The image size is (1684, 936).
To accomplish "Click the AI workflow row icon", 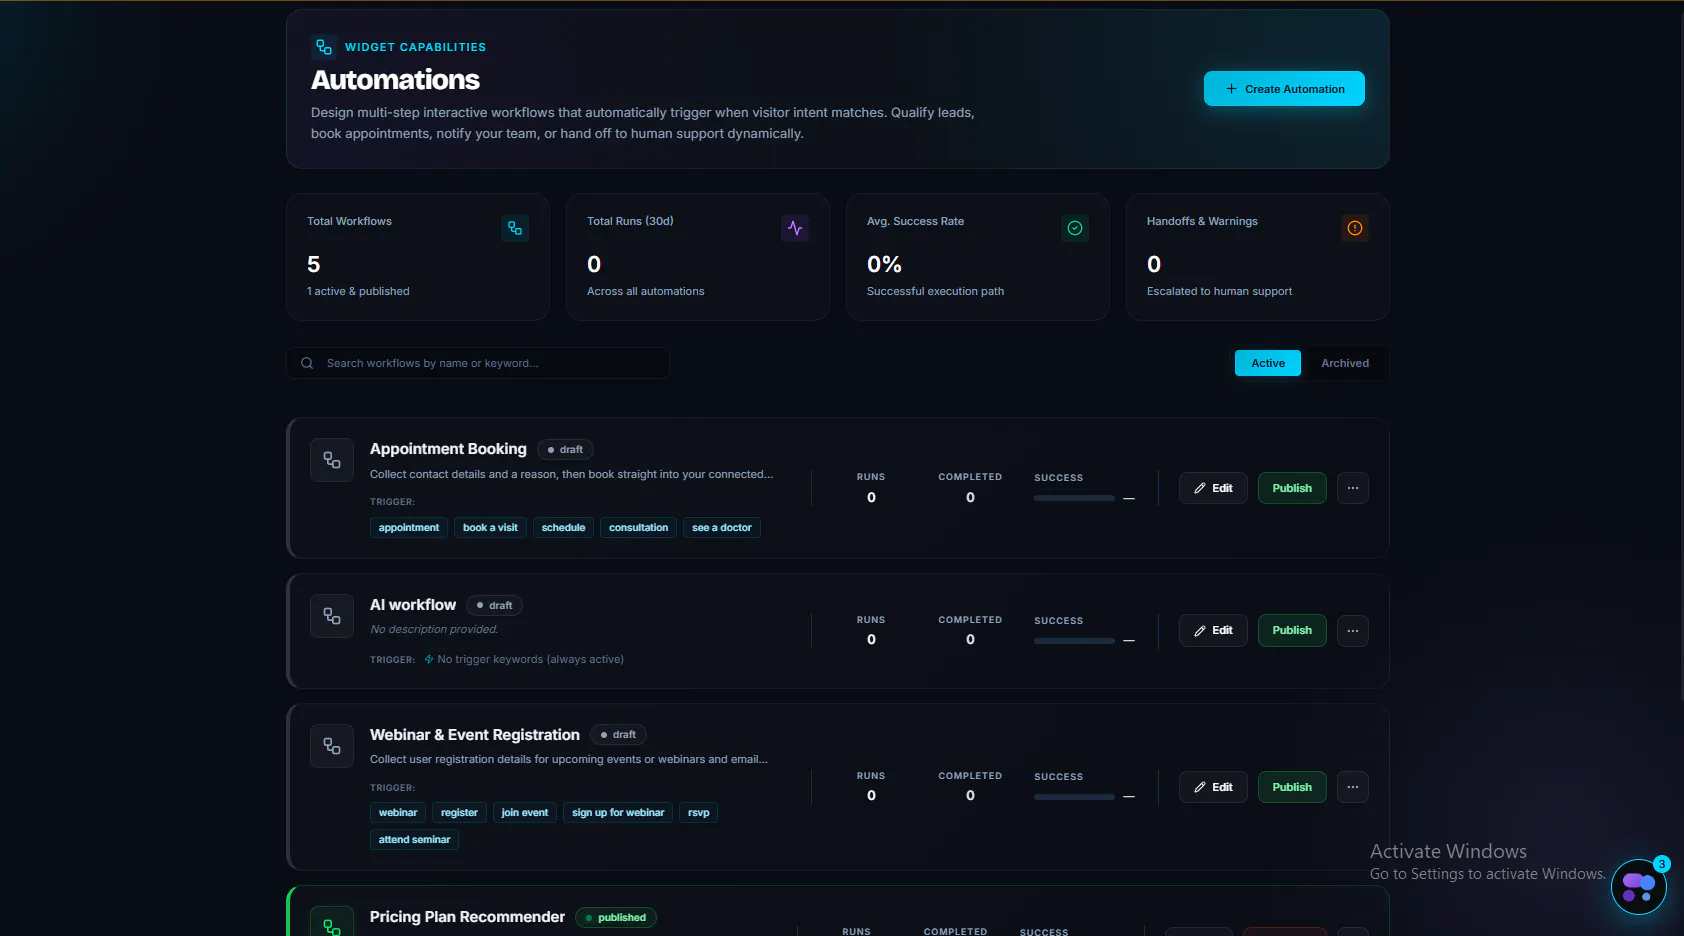I will click(332, 616).
